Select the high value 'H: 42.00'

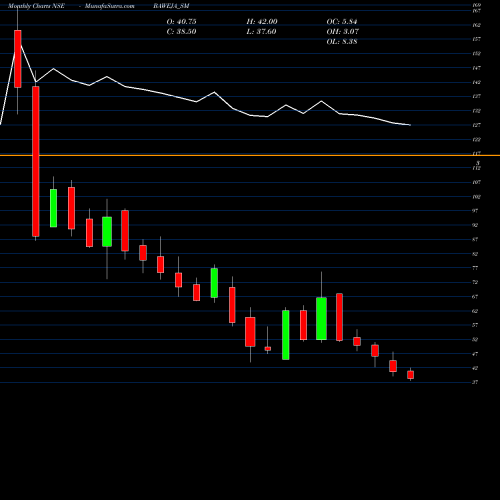262,22
